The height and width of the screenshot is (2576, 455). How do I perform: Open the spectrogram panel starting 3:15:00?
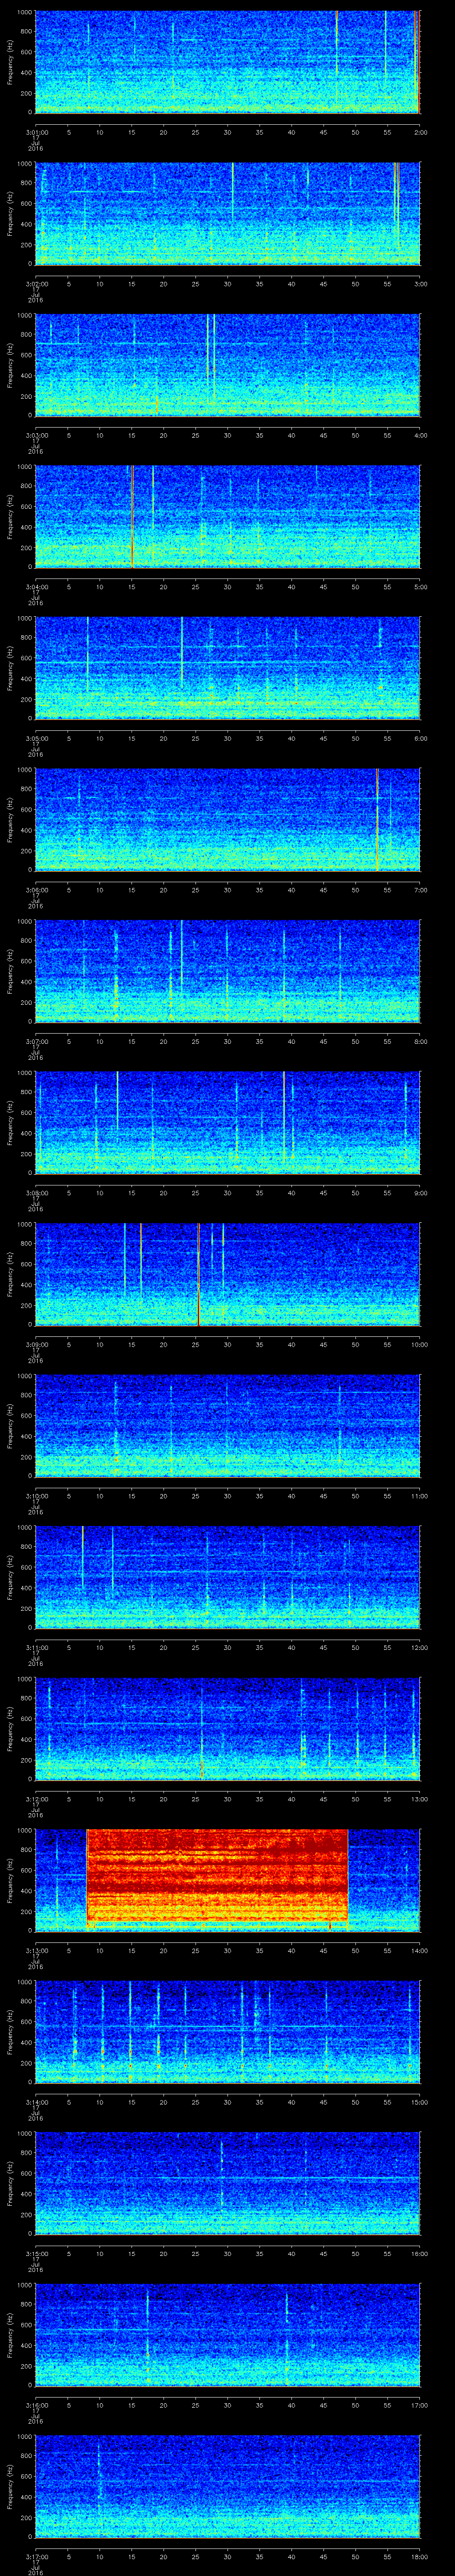(228, 2183)
